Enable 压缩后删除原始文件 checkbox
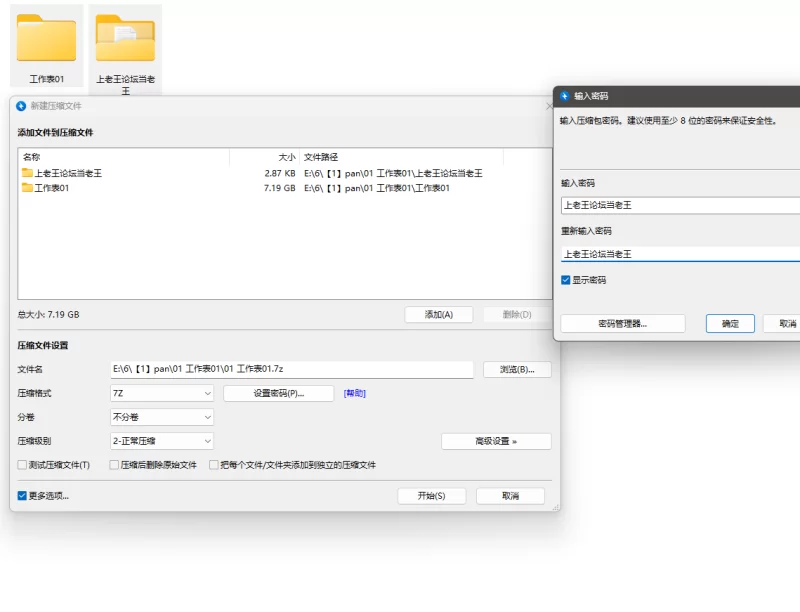The width and height of the screenshot is (800, 612). click(x=114, y=465)
